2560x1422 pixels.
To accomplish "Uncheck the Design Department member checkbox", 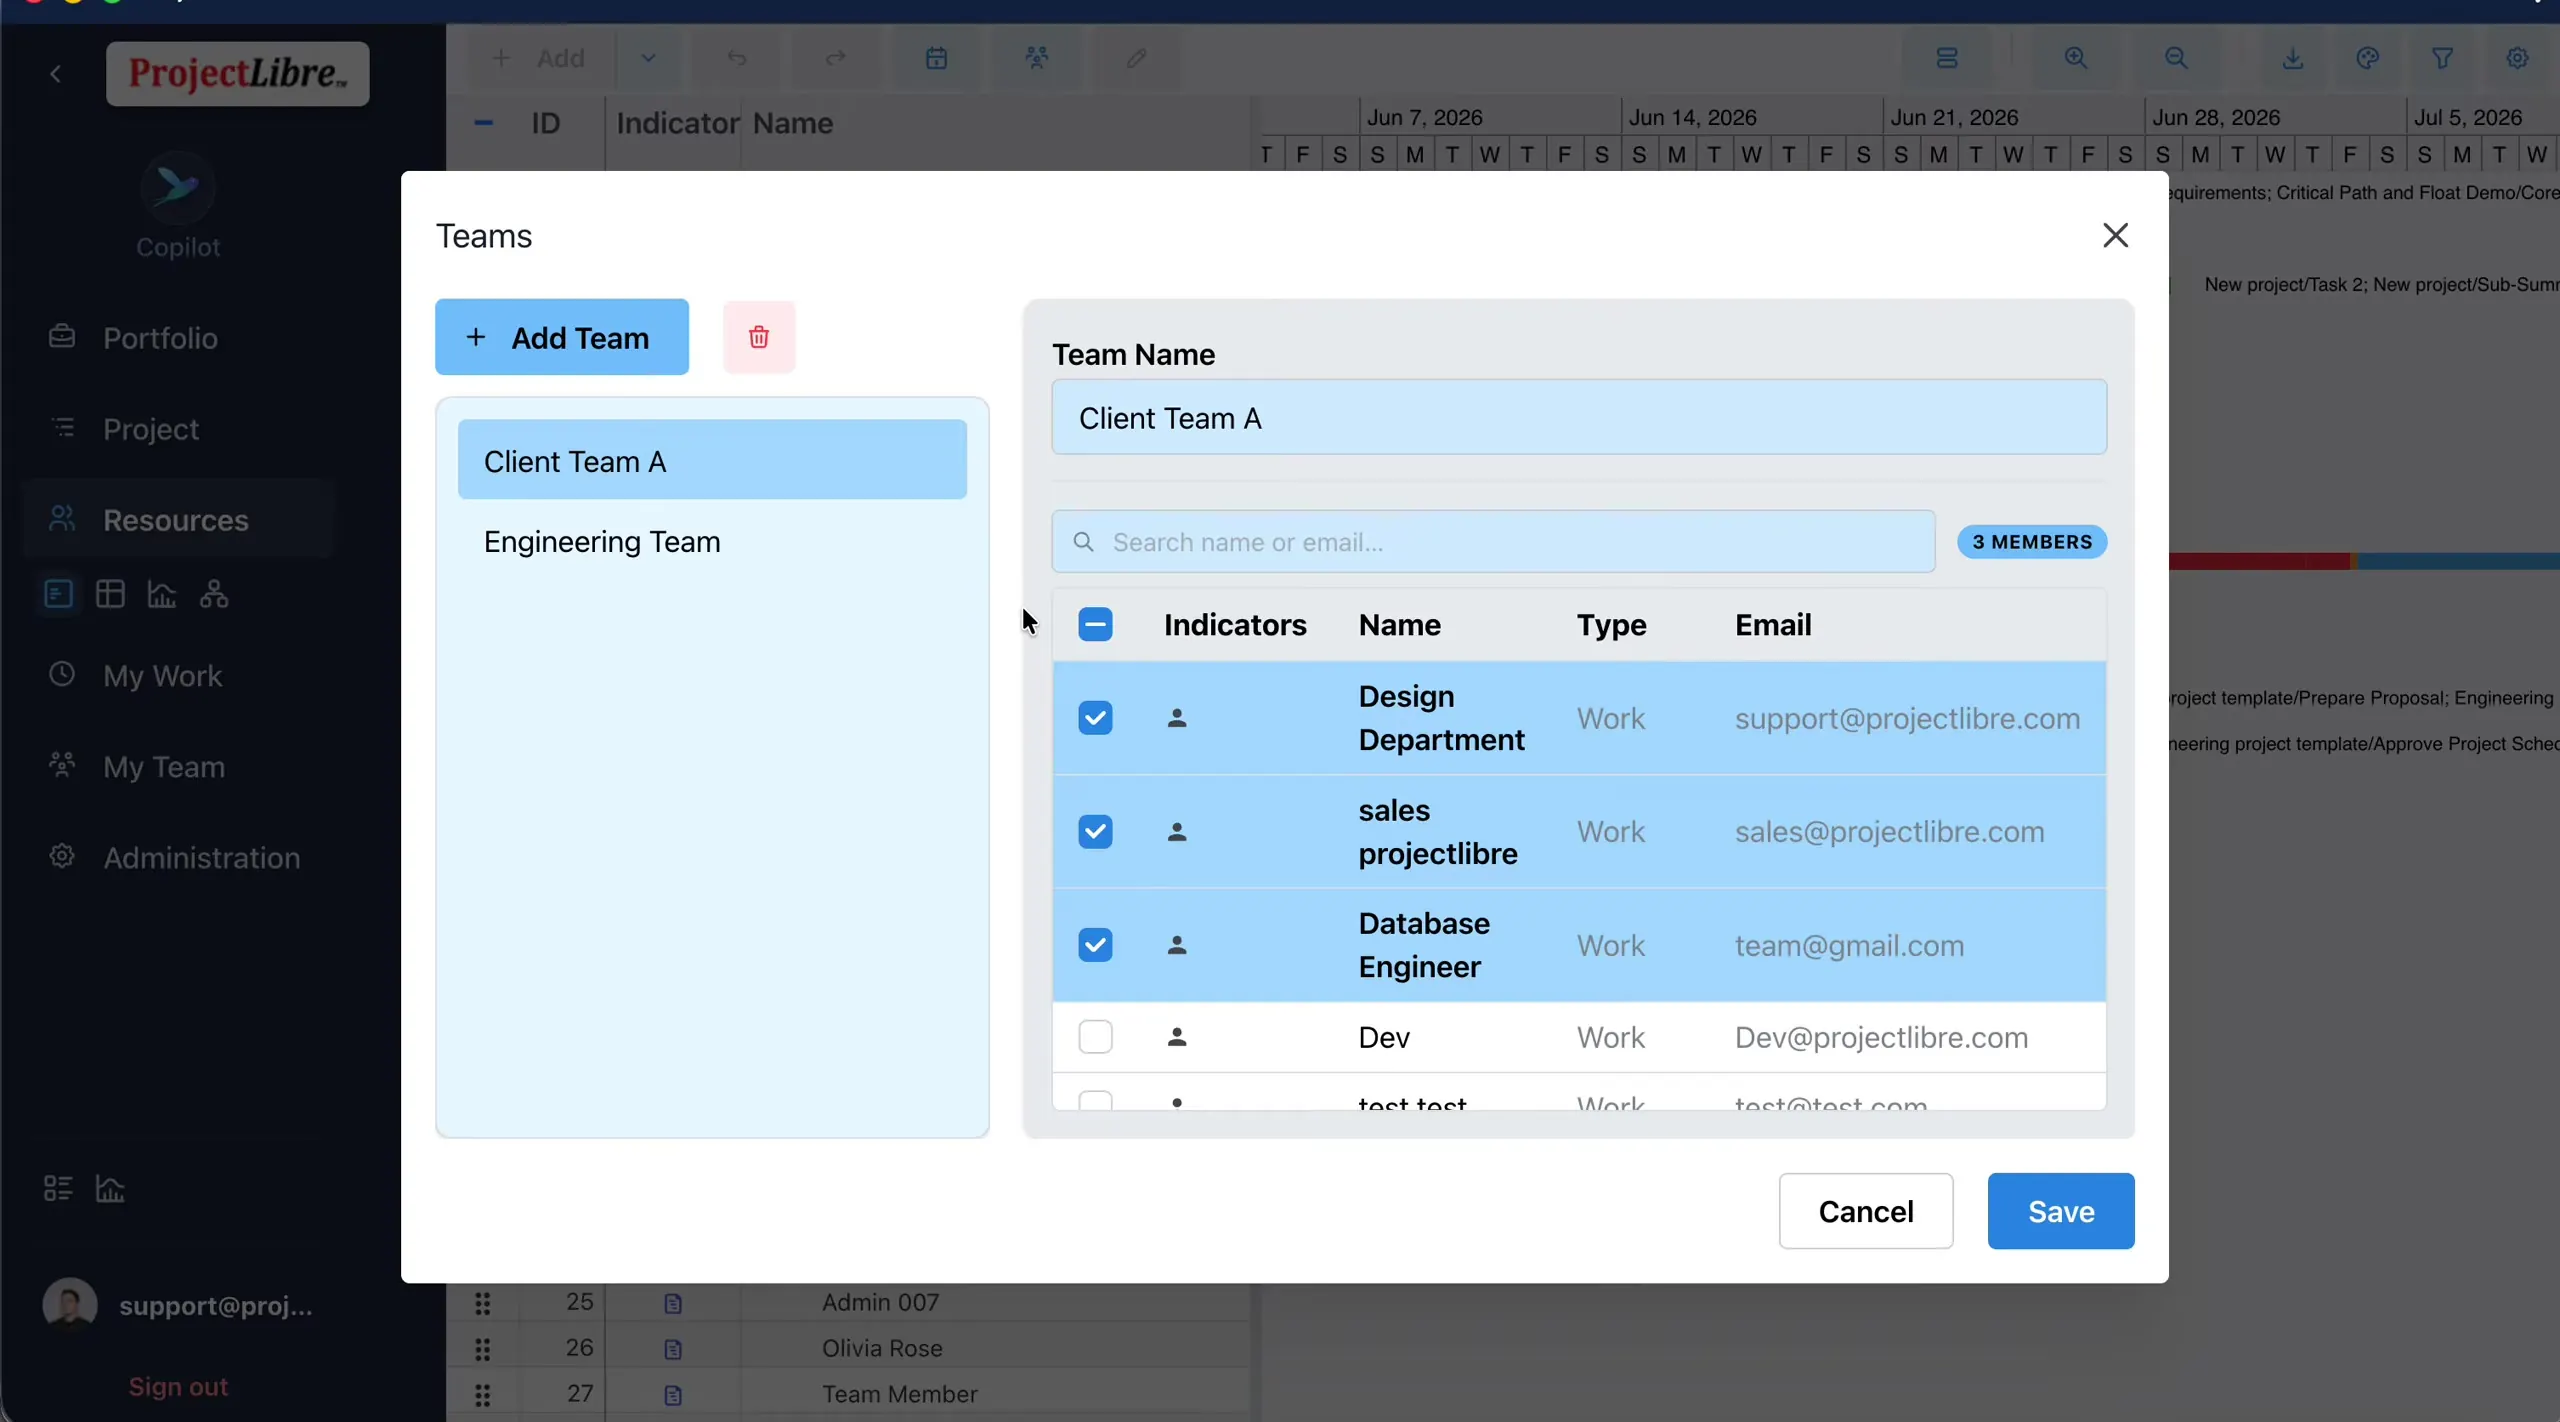I will (1095, 718).
